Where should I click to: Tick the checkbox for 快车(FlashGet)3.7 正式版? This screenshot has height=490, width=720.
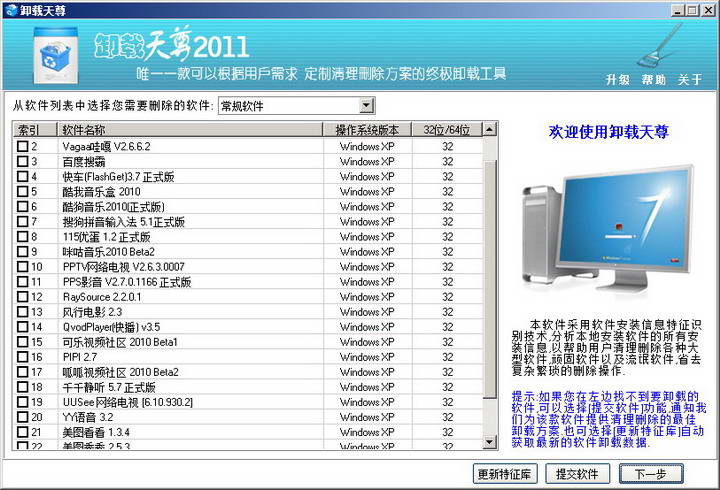(x=22, y=176)
